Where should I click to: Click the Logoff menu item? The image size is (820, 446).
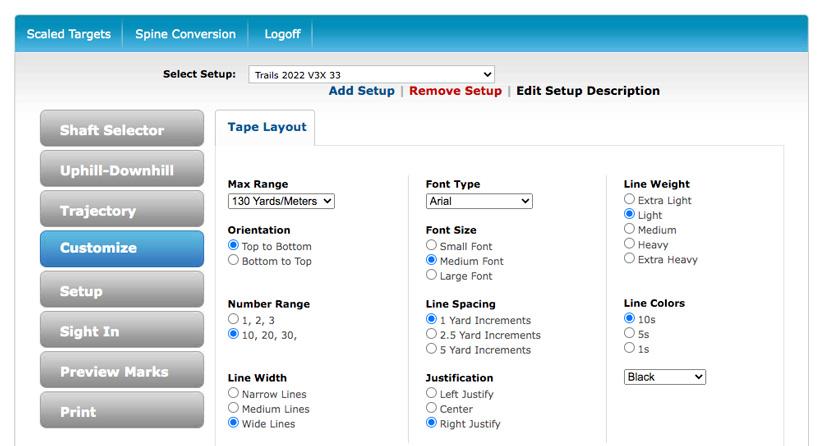(x=282, y=34)
